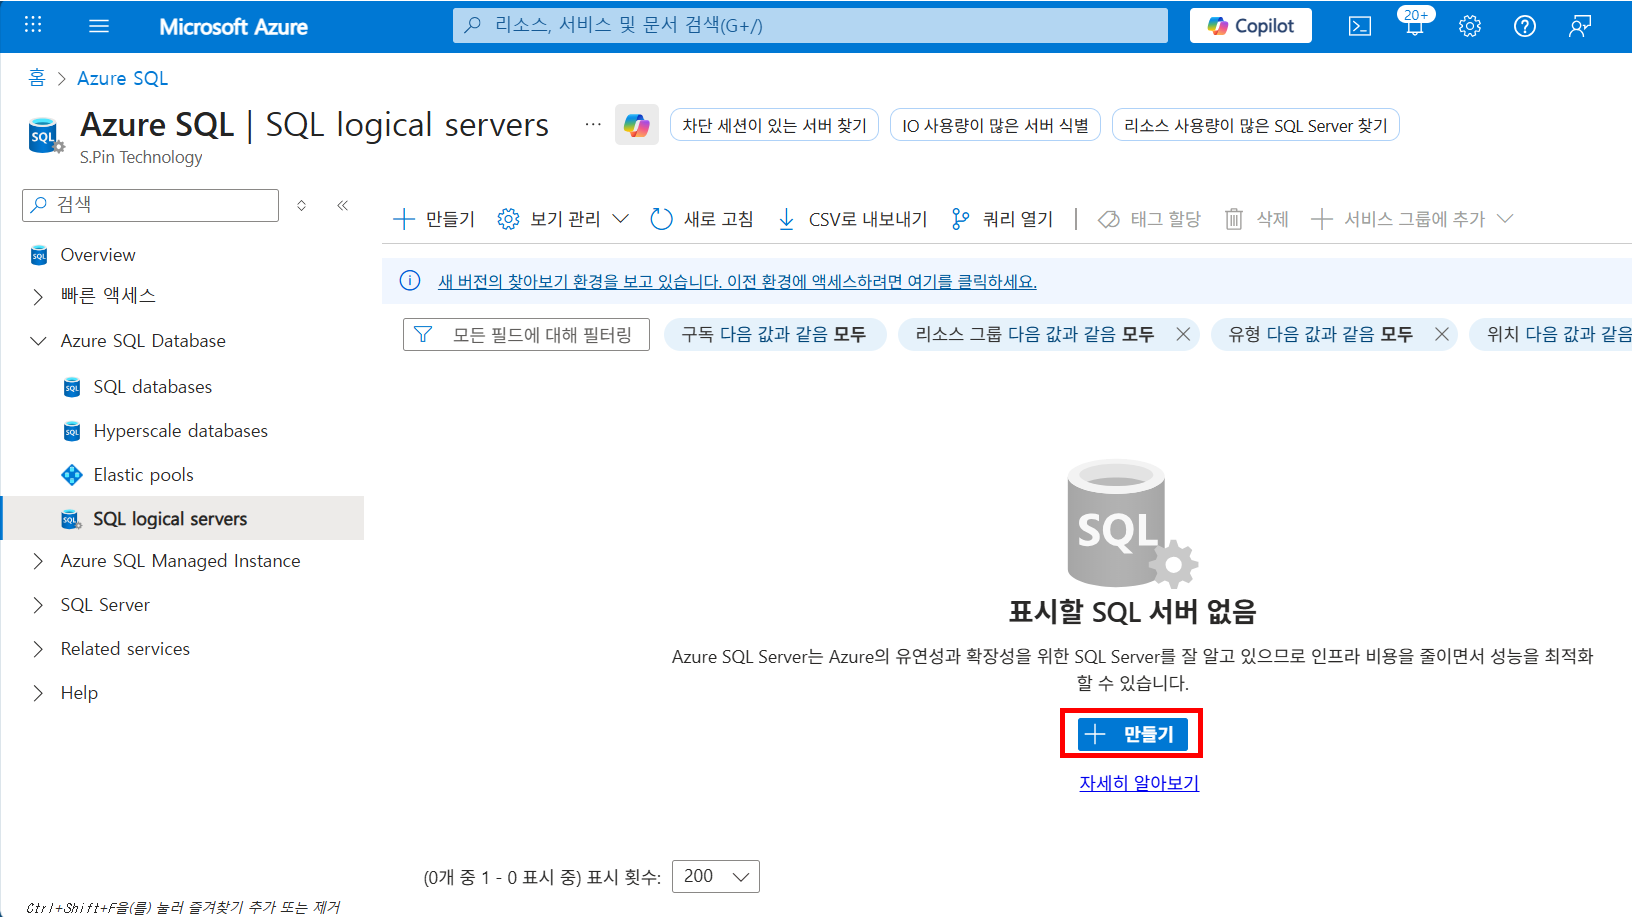
Task: Open the 구독 filter pill
Action: 774,334
